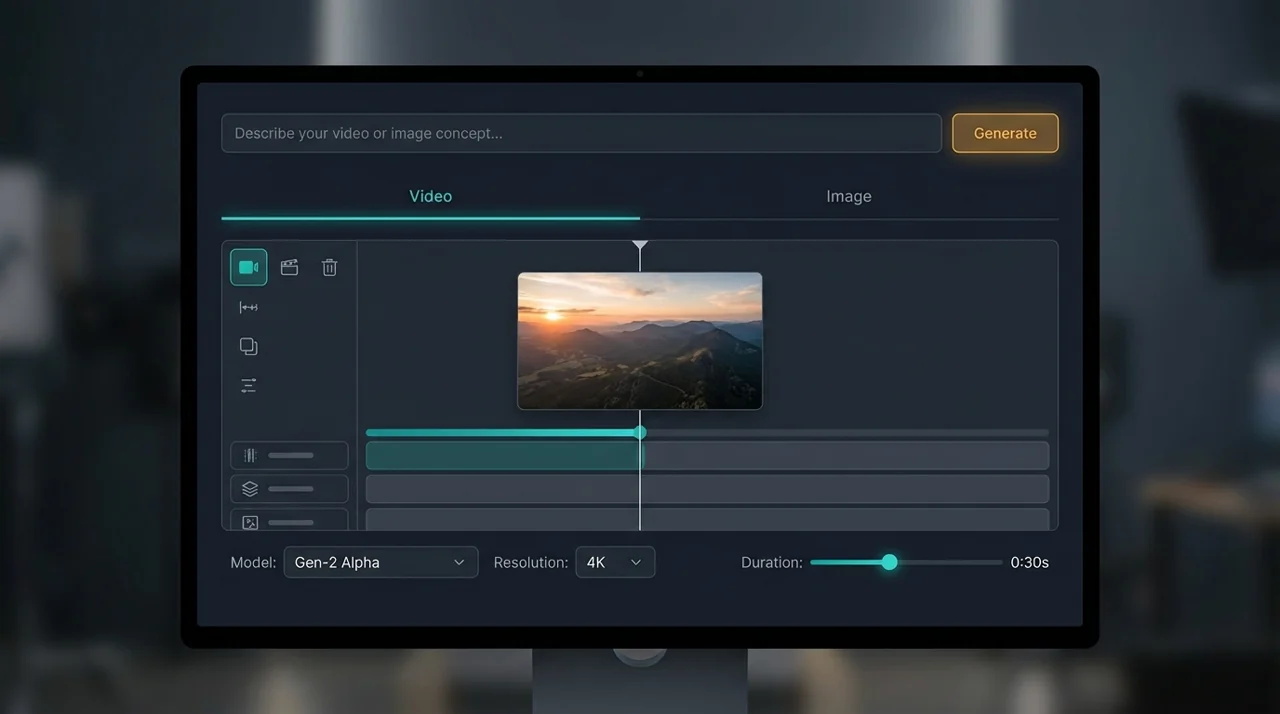
Task: Click the 0:30s duration value
Action: click(x=1029, y=562)
